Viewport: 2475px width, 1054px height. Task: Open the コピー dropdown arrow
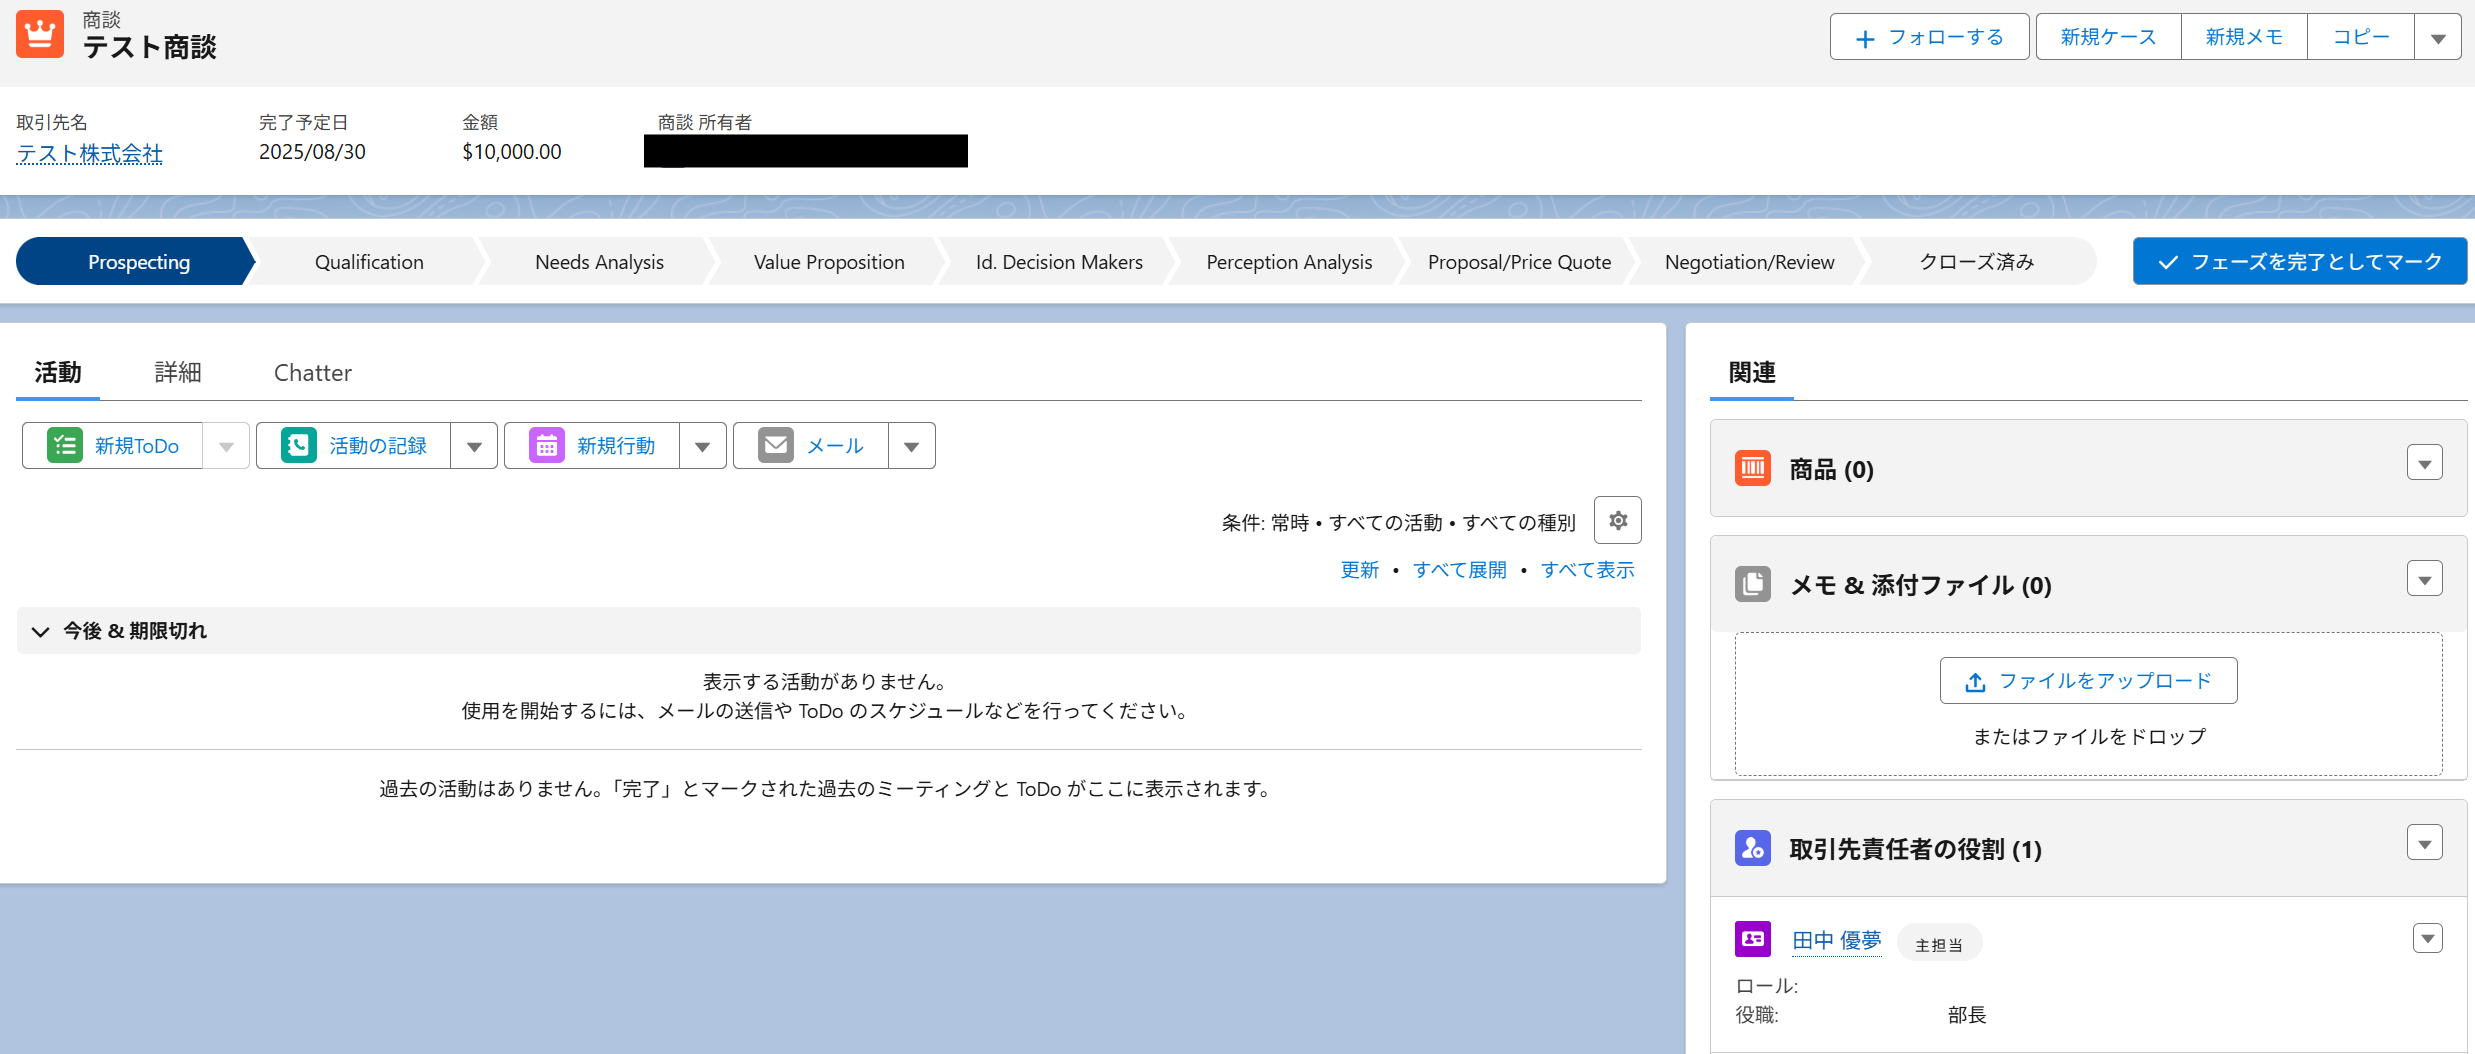pyautogui.click(x=2437, y=36)
